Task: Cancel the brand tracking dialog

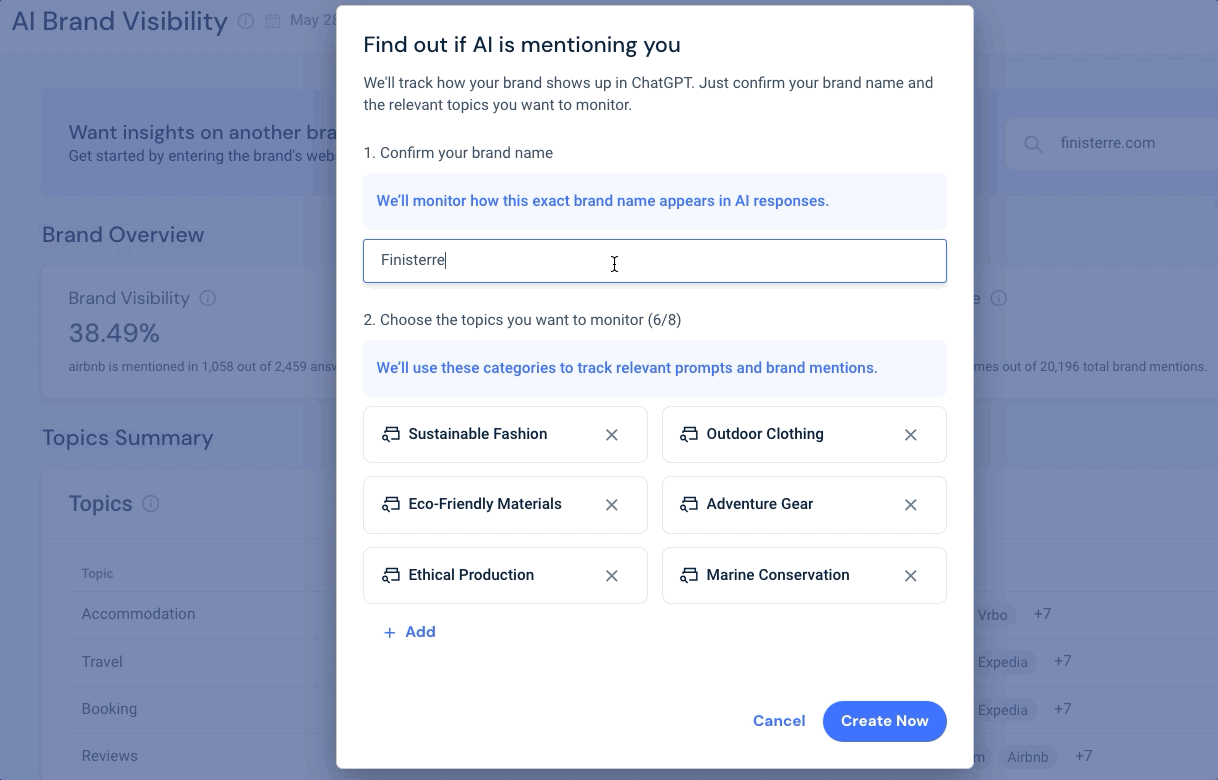Action: click(x=779, y=721)
